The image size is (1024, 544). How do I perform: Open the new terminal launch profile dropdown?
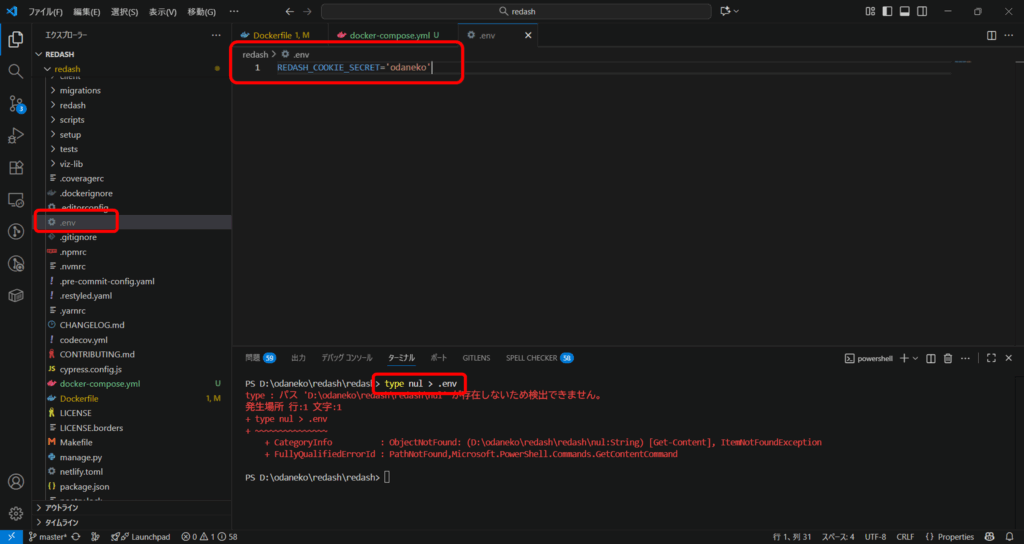pos(915,358)
